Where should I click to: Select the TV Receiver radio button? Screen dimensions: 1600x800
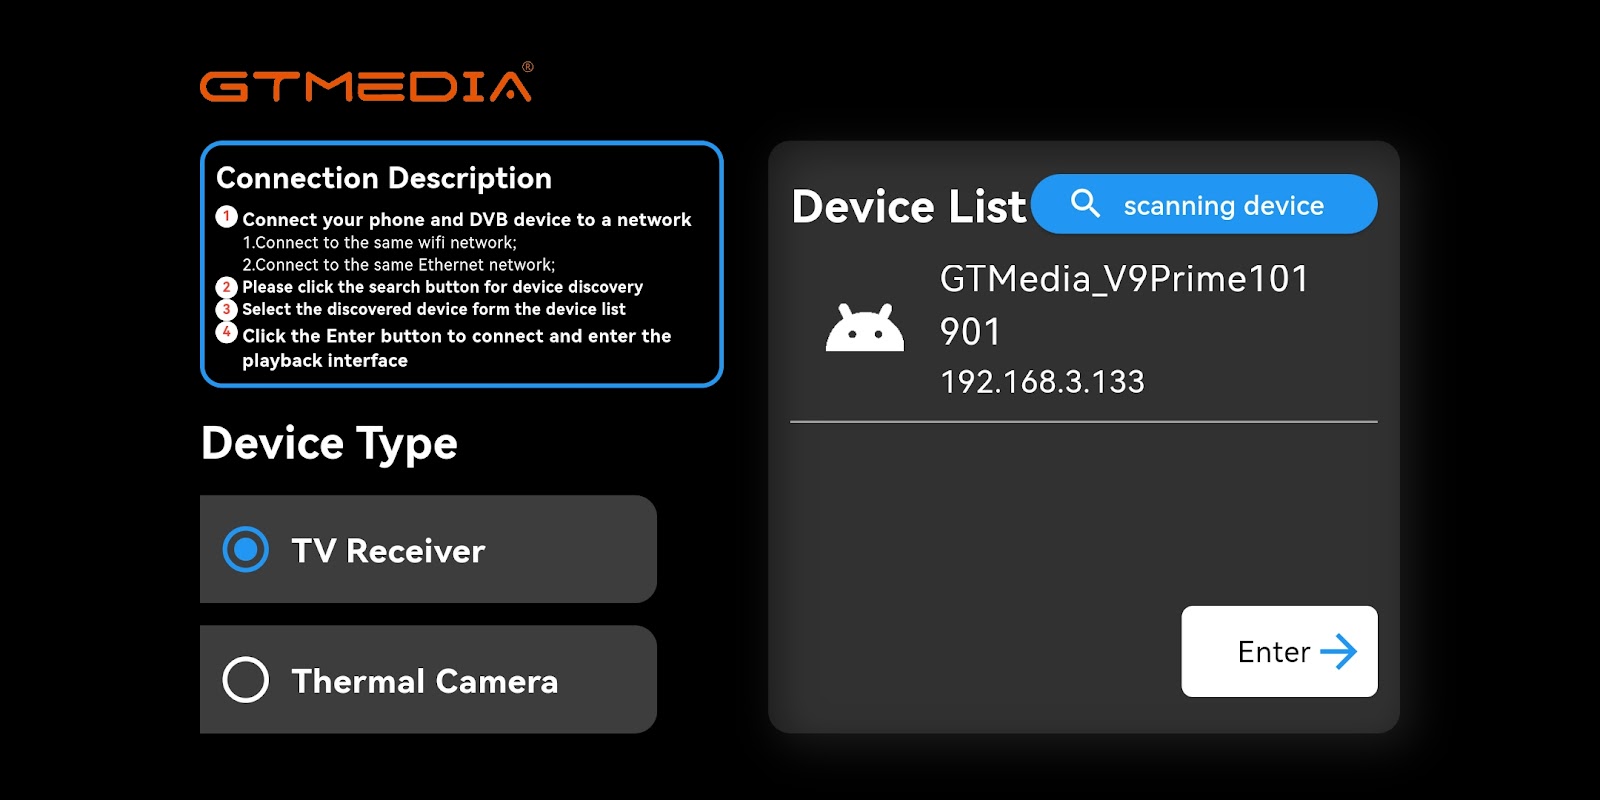click(246, 549)
